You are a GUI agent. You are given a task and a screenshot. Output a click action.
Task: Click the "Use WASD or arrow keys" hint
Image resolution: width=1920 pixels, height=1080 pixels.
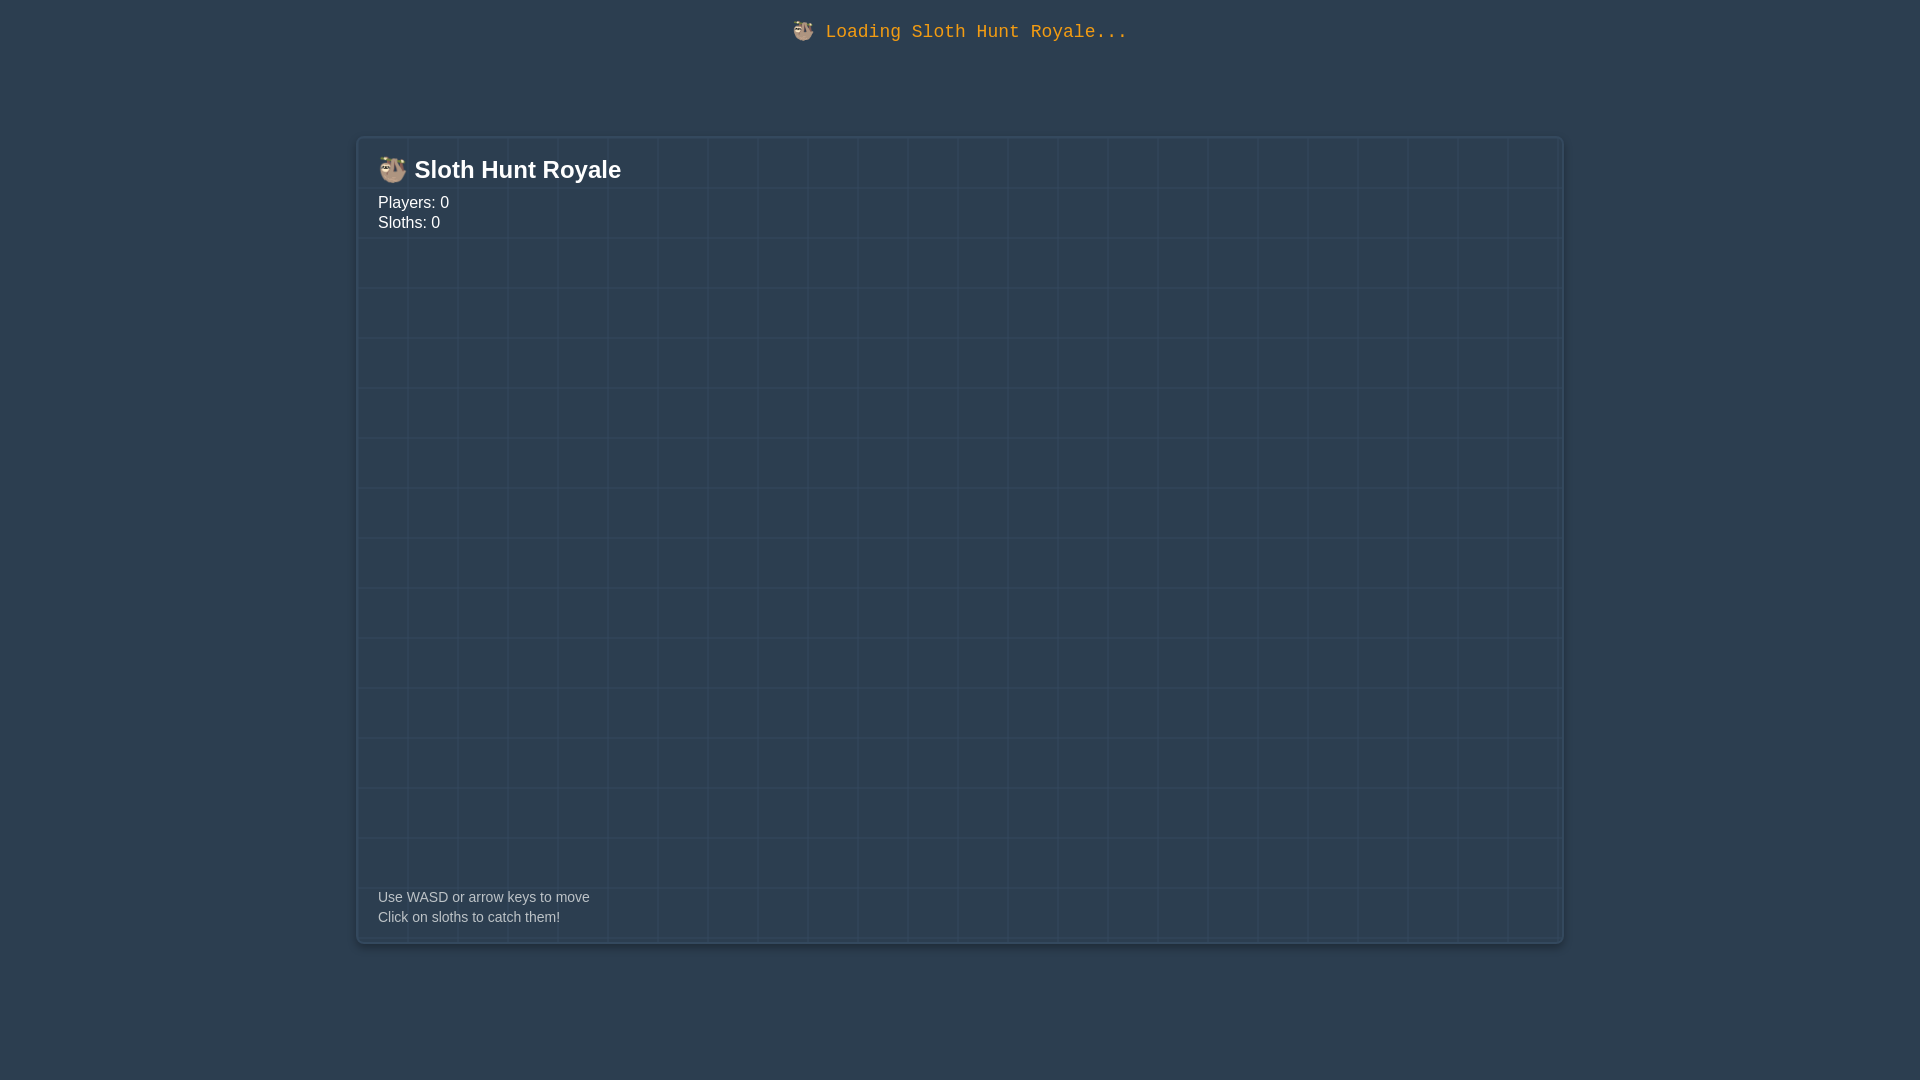[483, 897]
